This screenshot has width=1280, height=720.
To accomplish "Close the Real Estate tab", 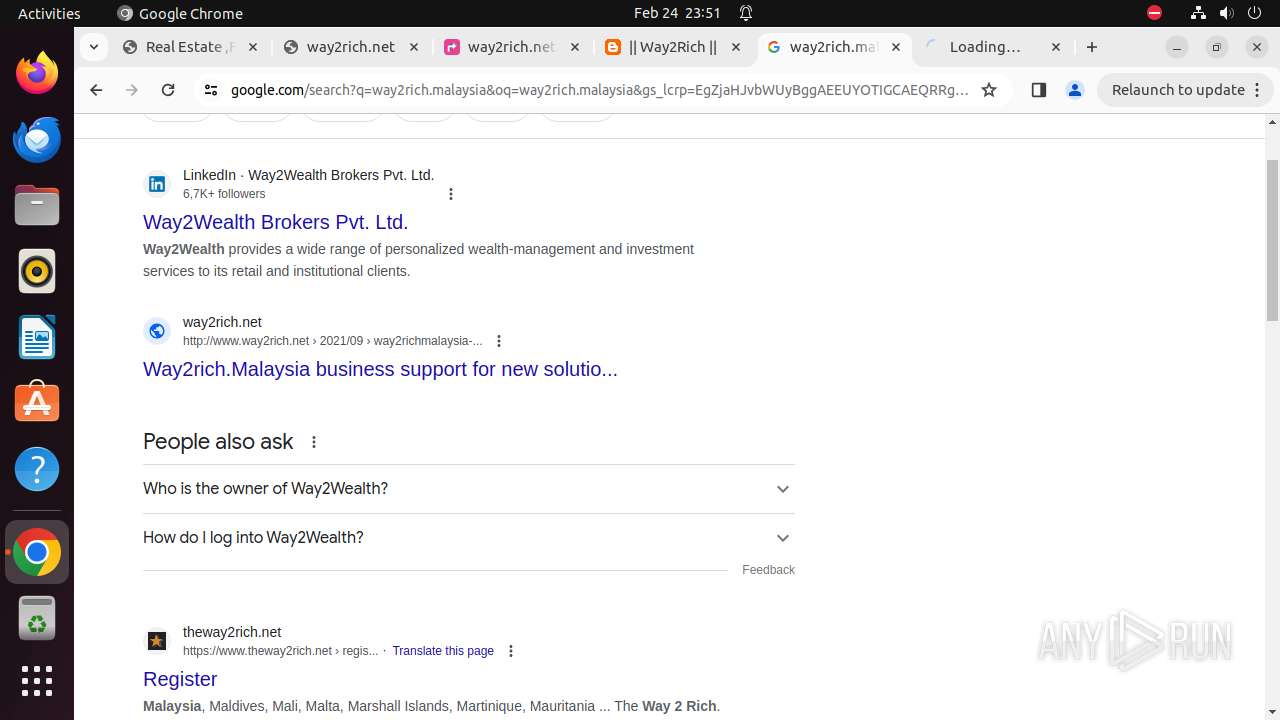I will coord(252,47).
